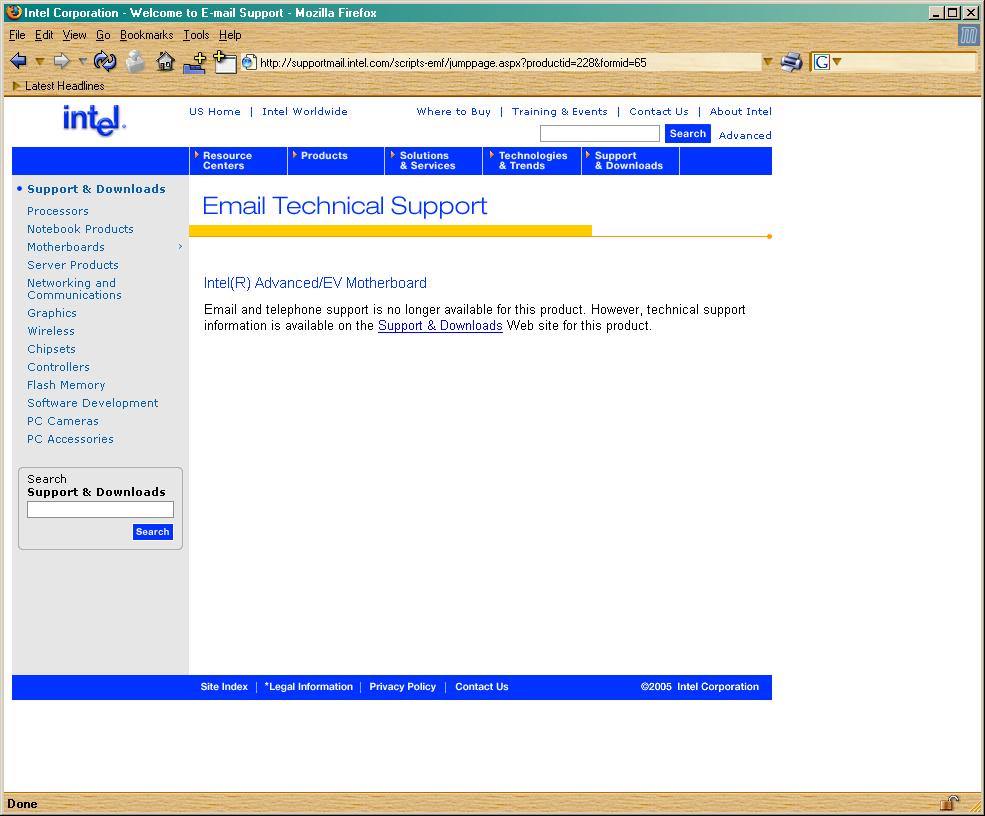
Task: Click the top Intel site search field
Action: (x=599, y=134)
